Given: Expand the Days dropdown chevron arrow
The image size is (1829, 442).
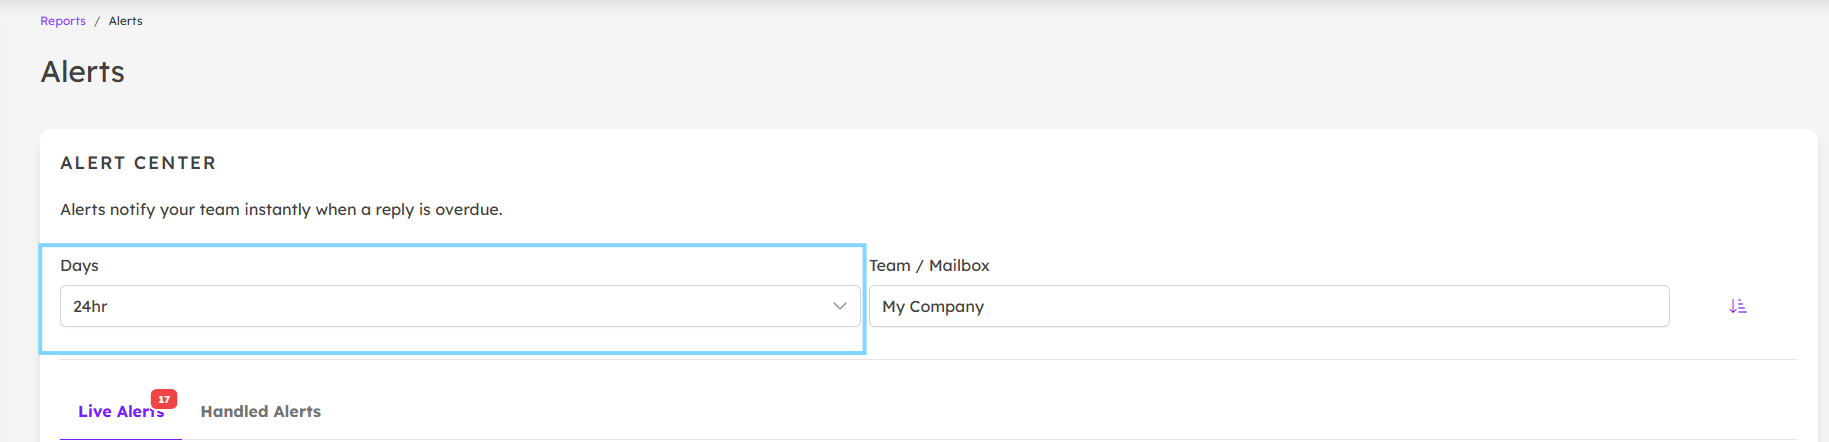Looking at the screenshot, I should [840, 306].
